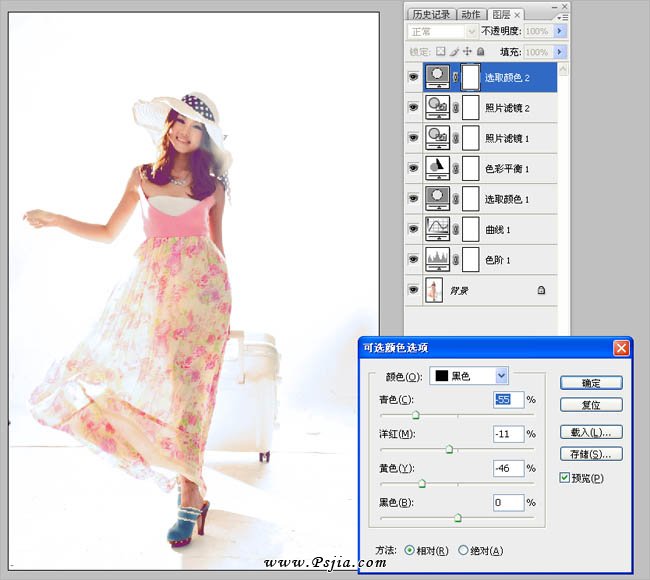650x580 pixels.
Task: Expand the 不透明度 opacity arrow
Action: tap(560, 31)
